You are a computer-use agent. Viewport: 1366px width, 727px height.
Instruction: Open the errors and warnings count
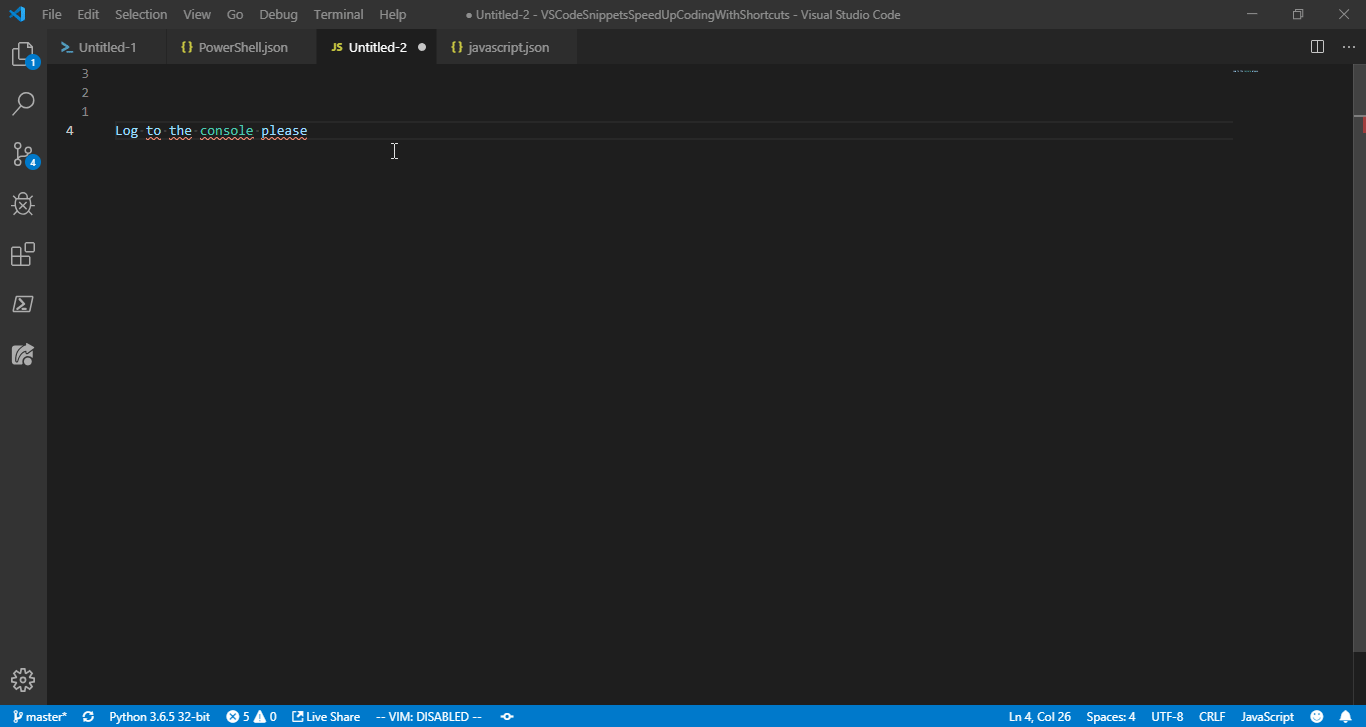click(251, 717)
